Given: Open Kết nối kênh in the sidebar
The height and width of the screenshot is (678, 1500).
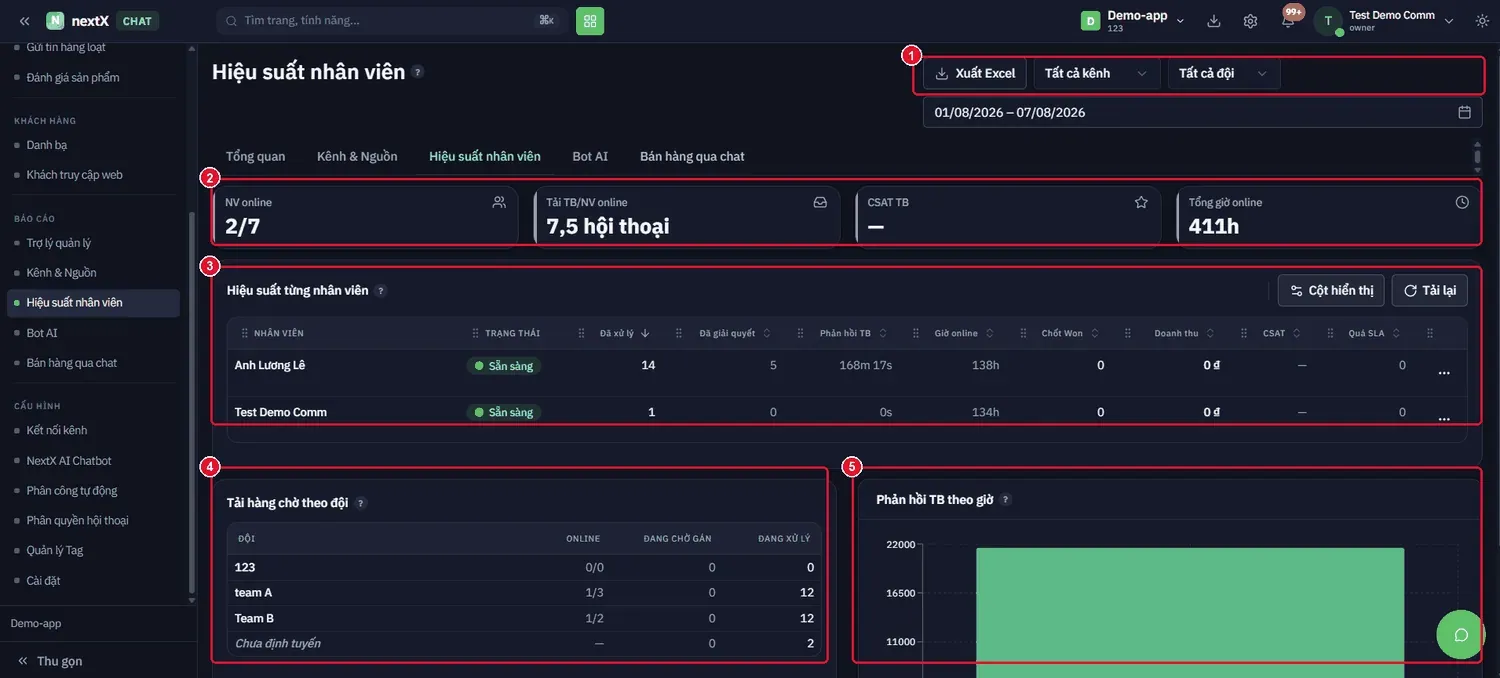Looking at the screenshot, I should 57,430.
